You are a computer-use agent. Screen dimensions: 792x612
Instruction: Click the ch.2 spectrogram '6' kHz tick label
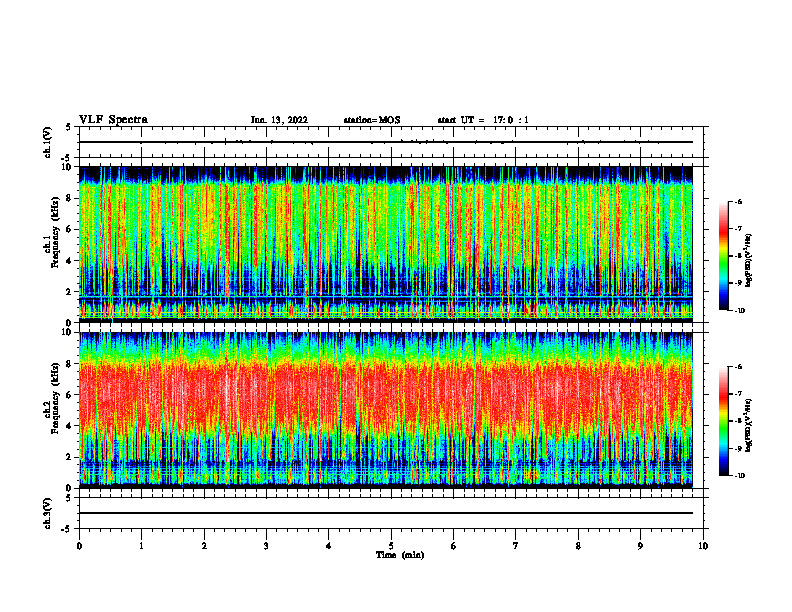pos(70,395)
